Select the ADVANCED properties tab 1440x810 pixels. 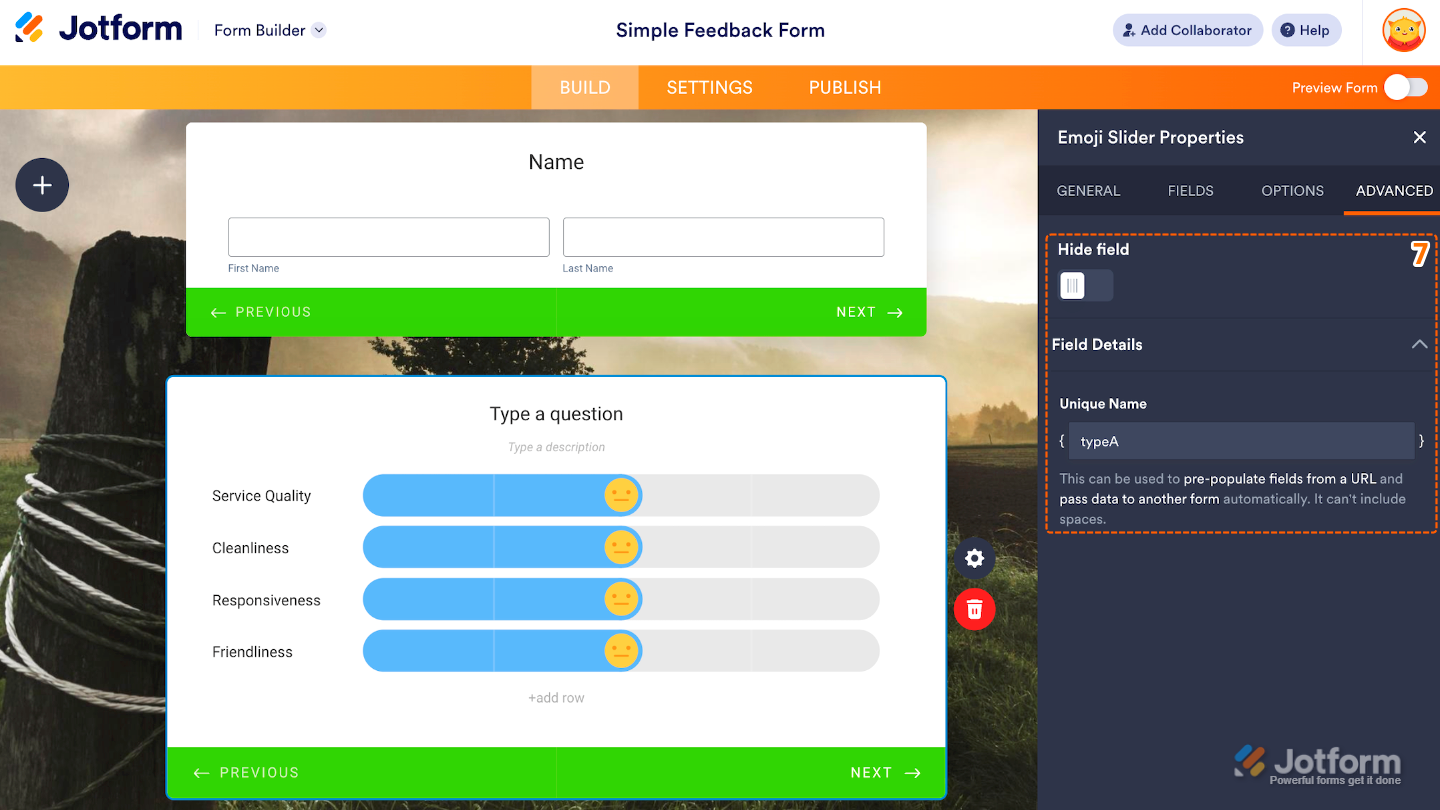[x=1394, y=191]
